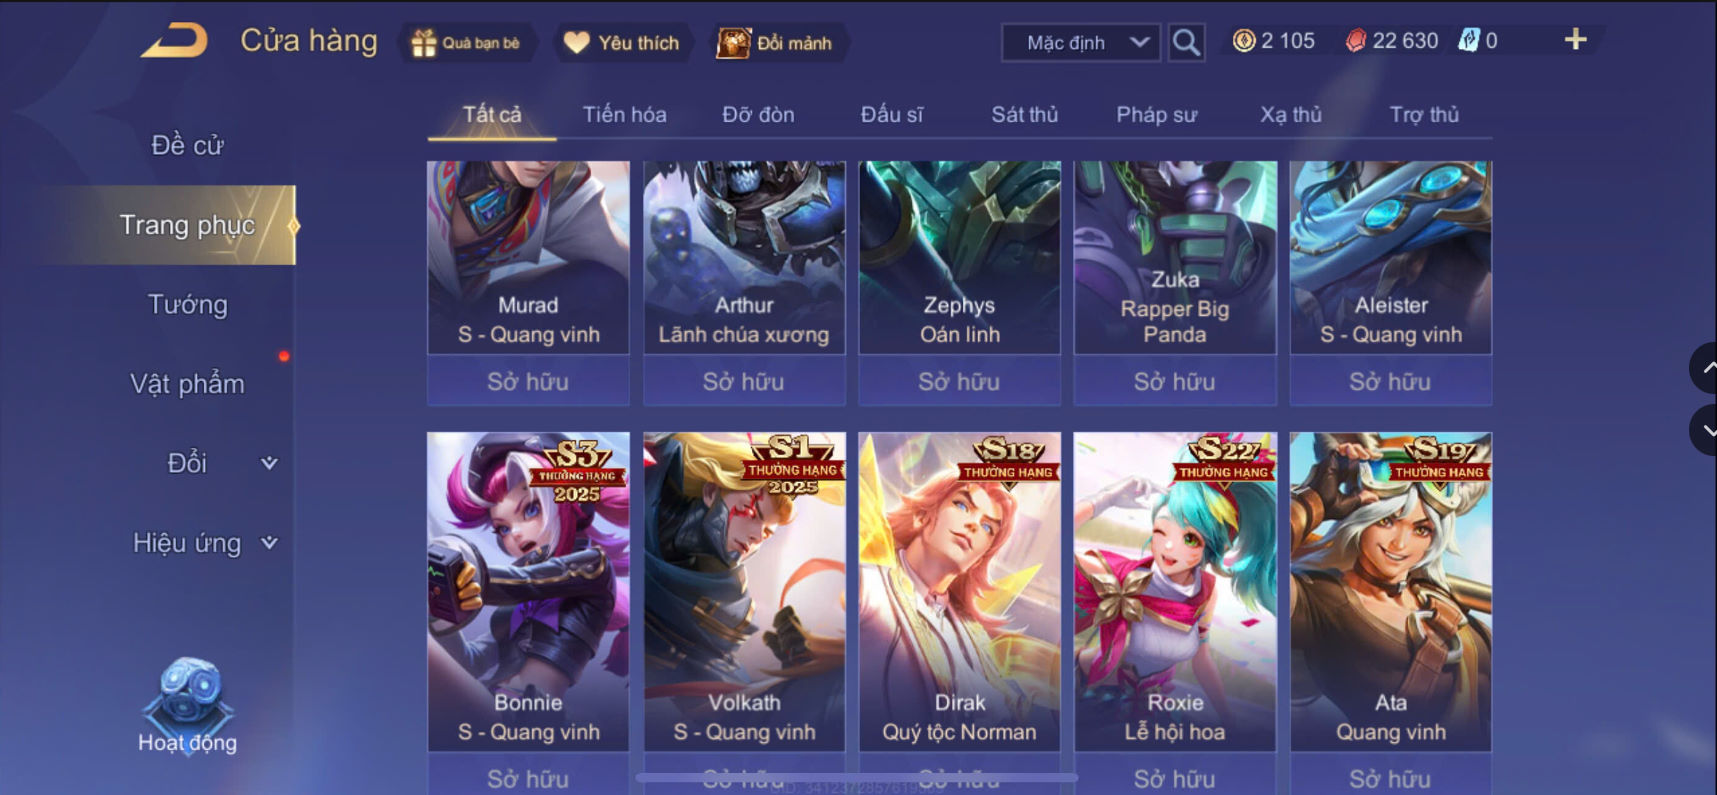This screenshot has width=1717, height=795.
Task: Tap the plus icon to add currency
Action: (x=1575, y=39)
